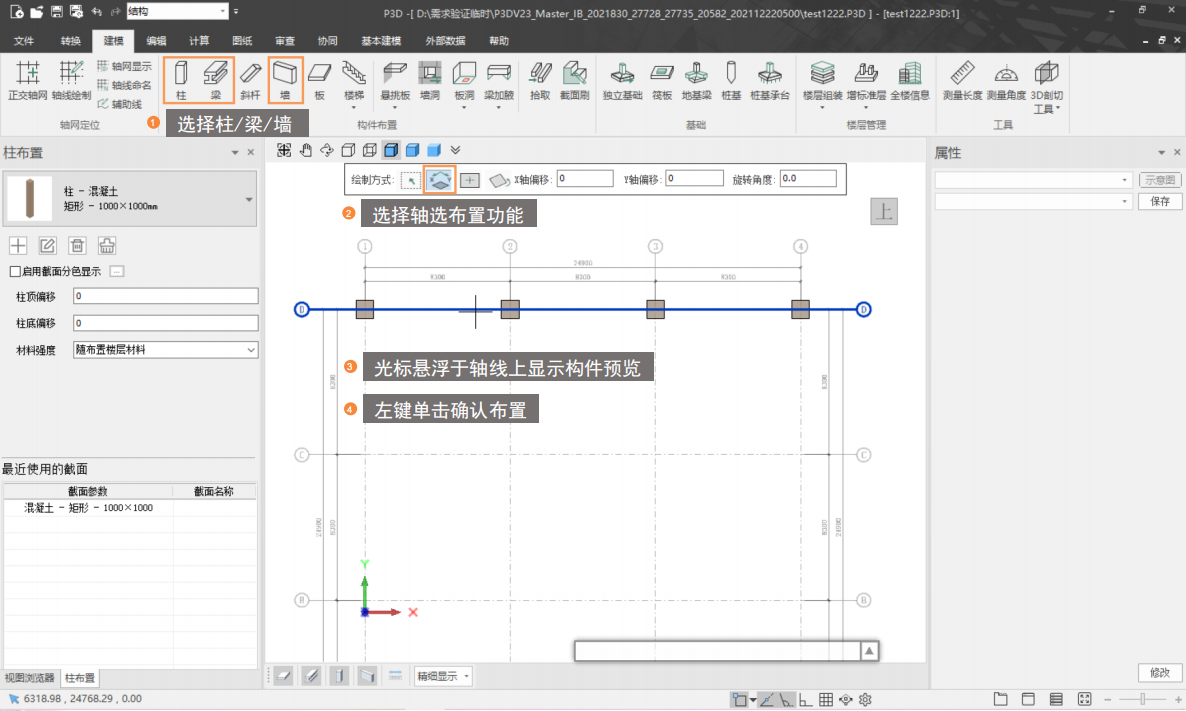
Task: Switch to the 编辑 ribbon tab
Action: click(x=156, y=41)
